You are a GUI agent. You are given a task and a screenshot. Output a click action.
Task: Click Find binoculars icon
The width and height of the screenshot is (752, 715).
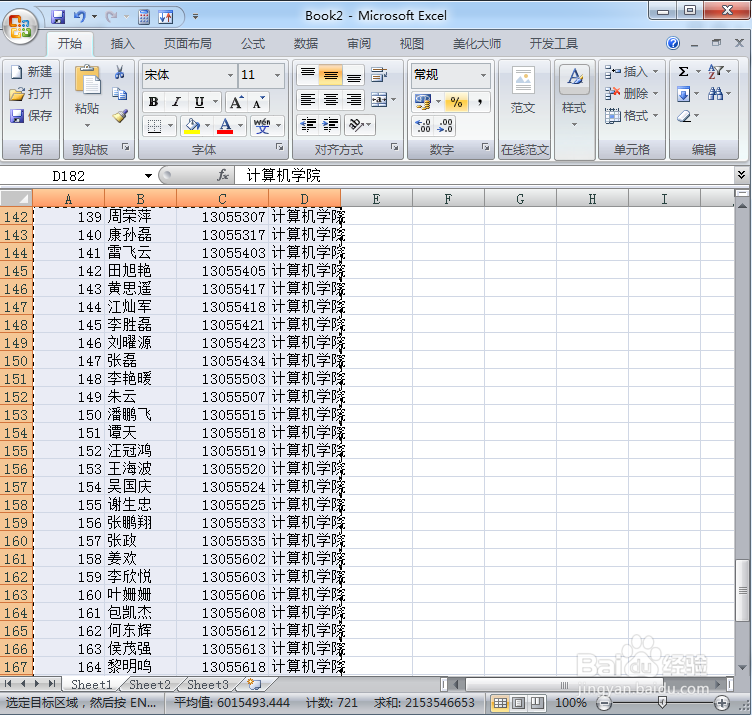pyautogui.click(x=715, y=94)
